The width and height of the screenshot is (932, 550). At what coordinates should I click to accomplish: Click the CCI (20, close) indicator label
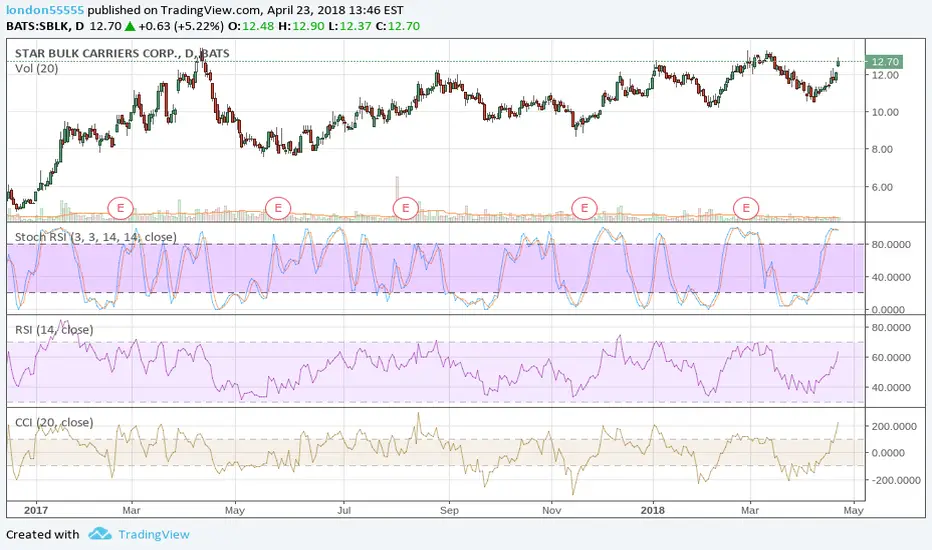click(54, 423)
